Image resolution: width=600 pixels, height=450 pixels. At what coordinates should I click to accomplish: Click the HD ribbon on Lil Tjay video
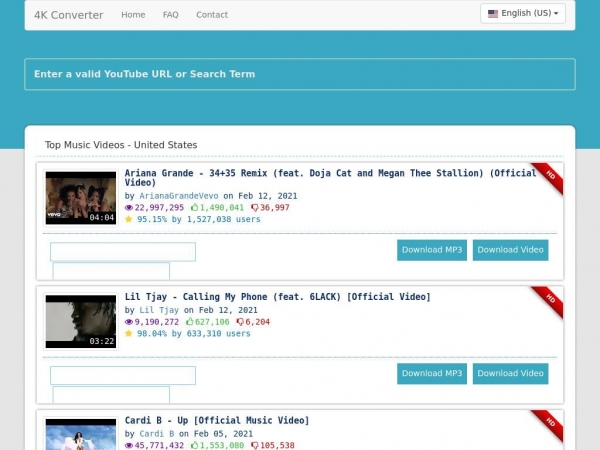point(549,300)
